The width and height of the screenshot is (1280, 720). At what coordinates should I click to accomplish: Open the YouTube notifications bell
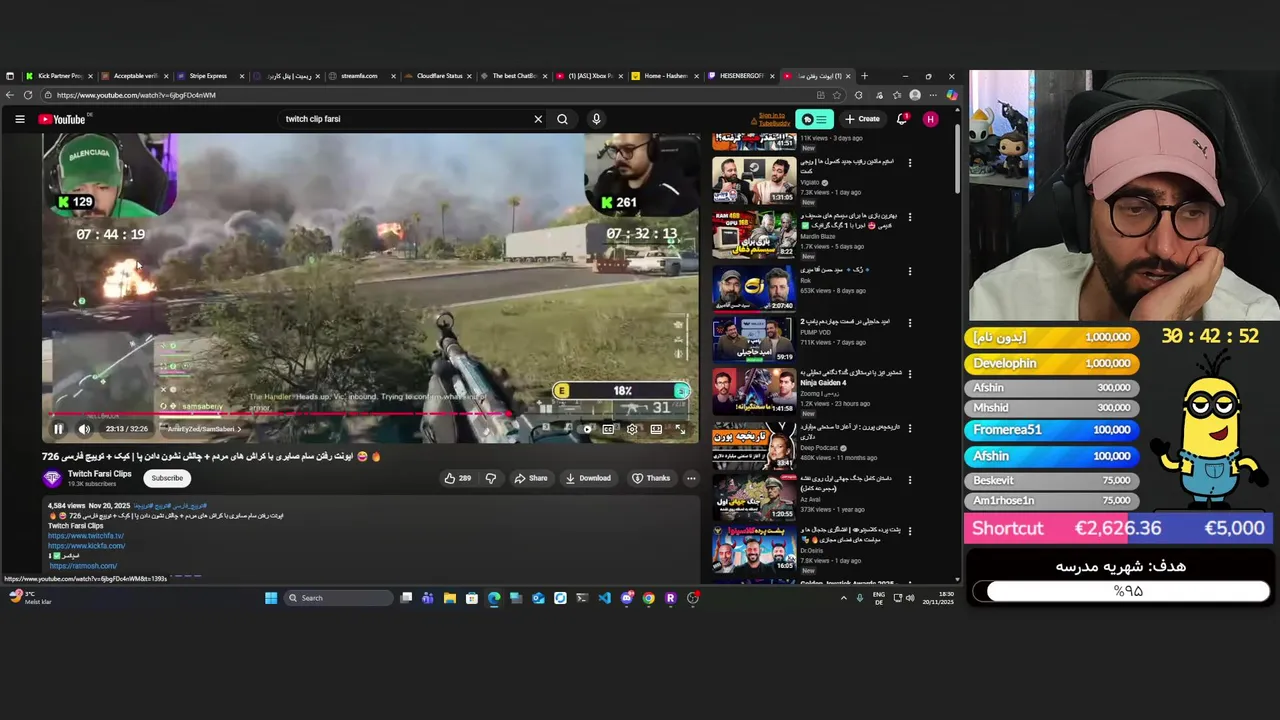point(902,119)
